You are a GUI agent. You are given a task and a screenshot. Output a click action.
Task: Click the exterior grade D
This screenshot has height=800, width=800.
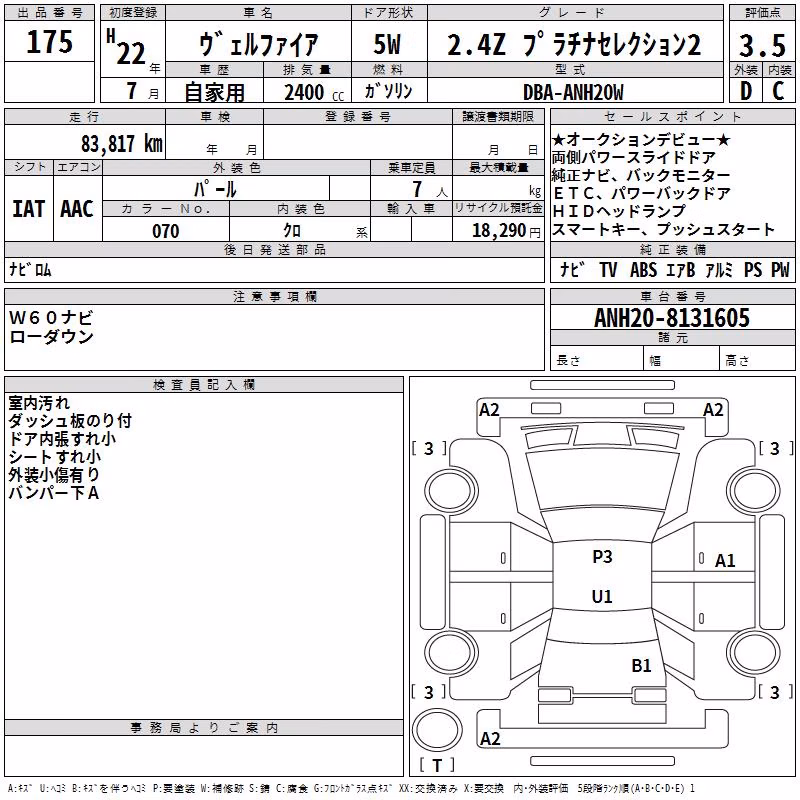tap(746, 91)
